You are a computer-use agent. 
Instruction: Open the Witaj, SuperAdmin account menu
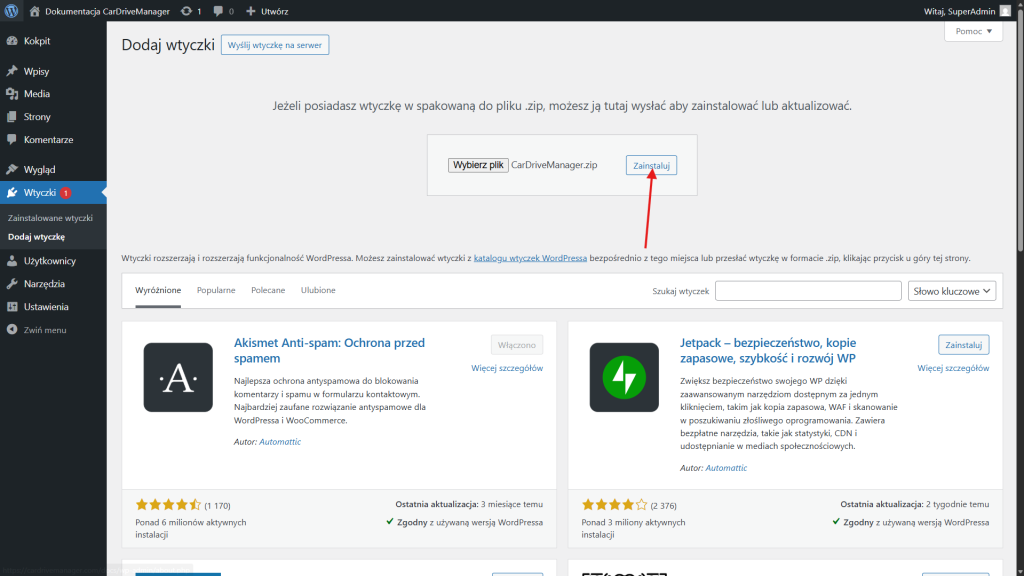[x=960, y=10]
